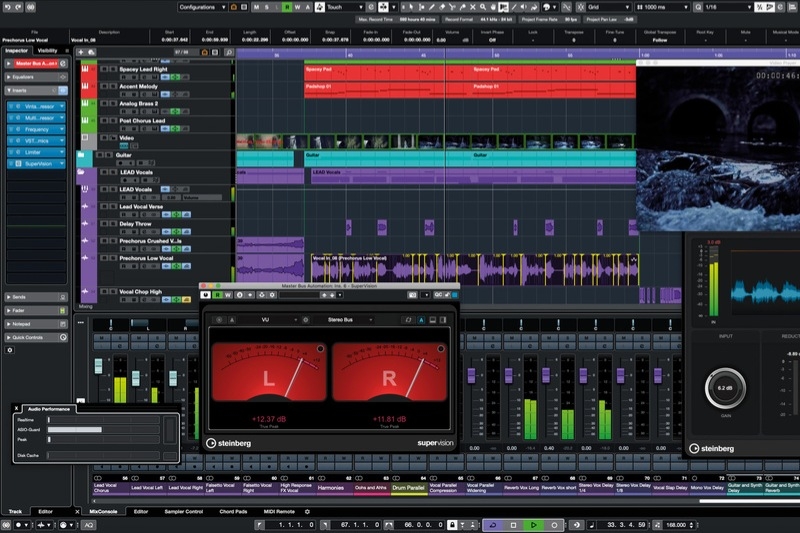
Task: Toggle SuperVision Read automation R button
Action: [217, 295]
